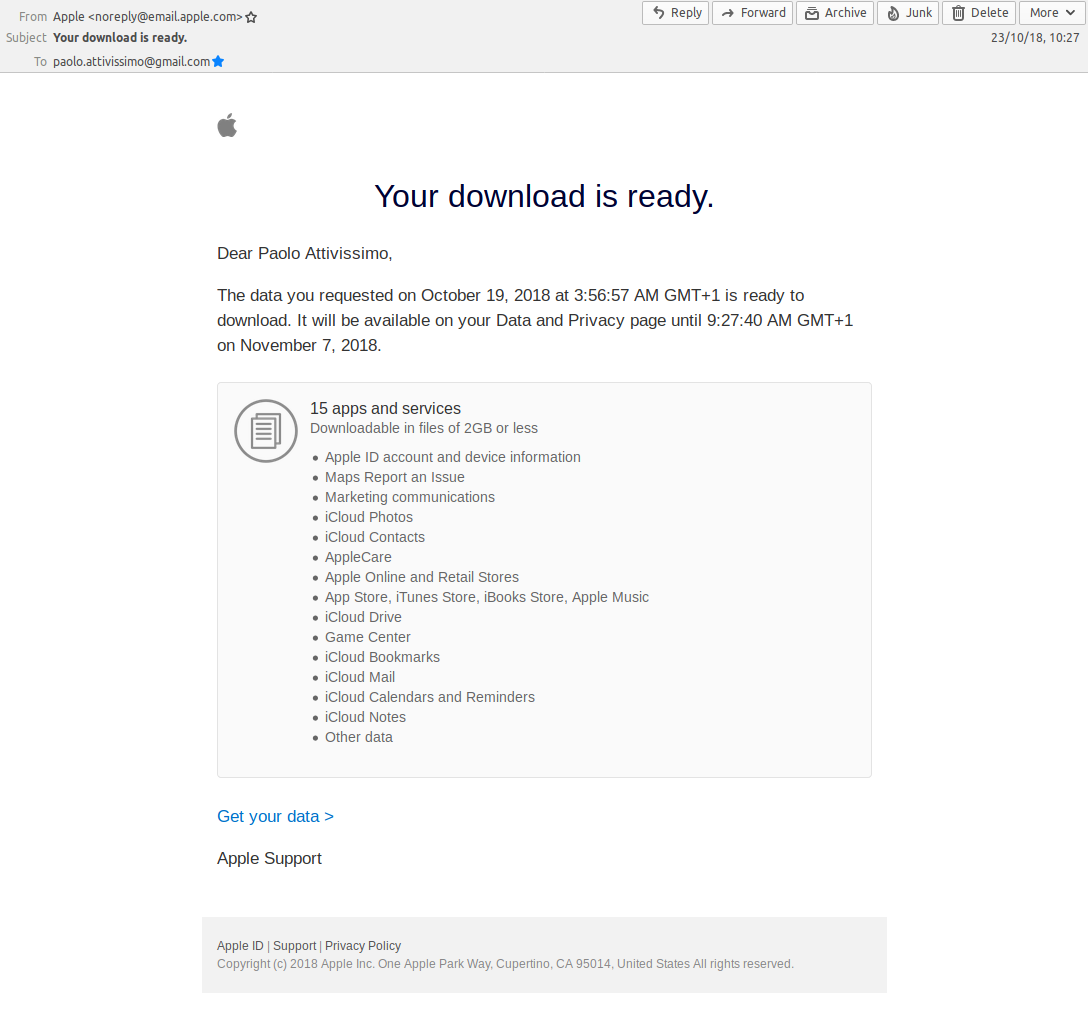
Task: Click the blue star beside recipient address
Action: [218, 62]
